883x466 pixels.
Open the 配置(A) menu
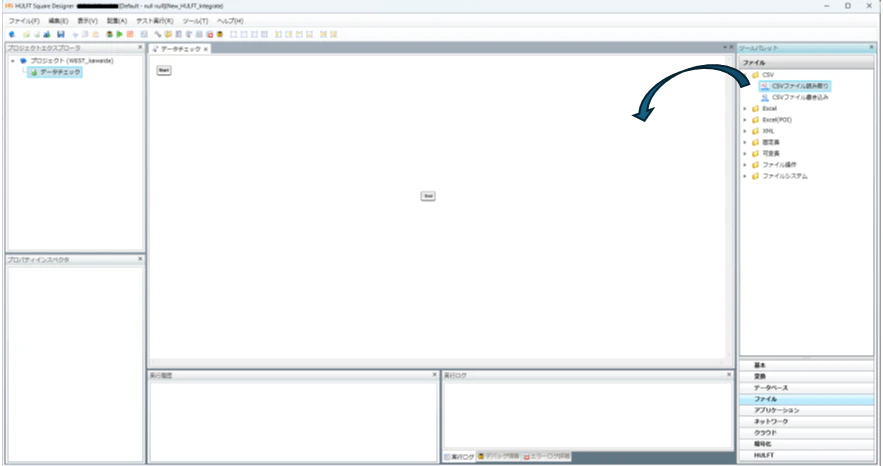pos(117,21)
